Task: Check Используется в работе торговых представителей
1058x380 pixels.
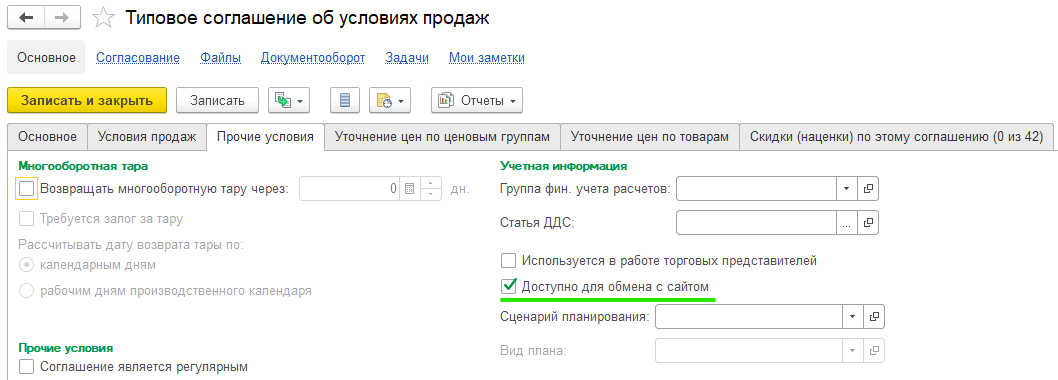Action: (508, 261)
